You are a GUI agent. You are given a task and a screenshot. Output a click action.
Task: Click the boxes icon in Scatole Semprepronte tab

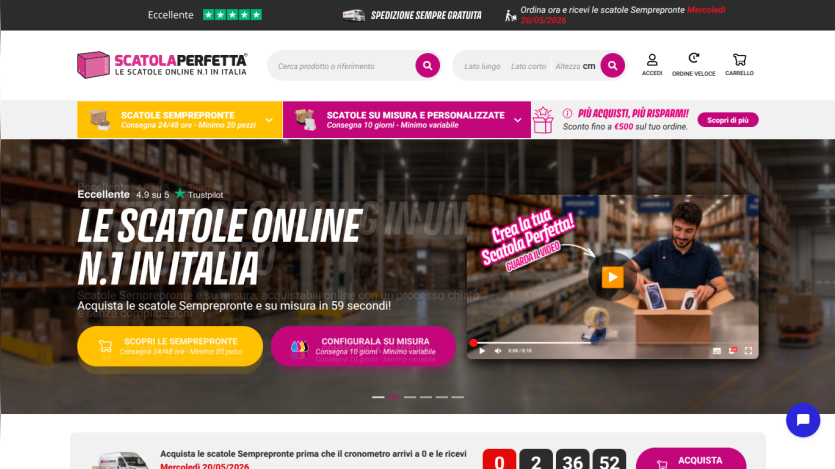pos(100,119)
